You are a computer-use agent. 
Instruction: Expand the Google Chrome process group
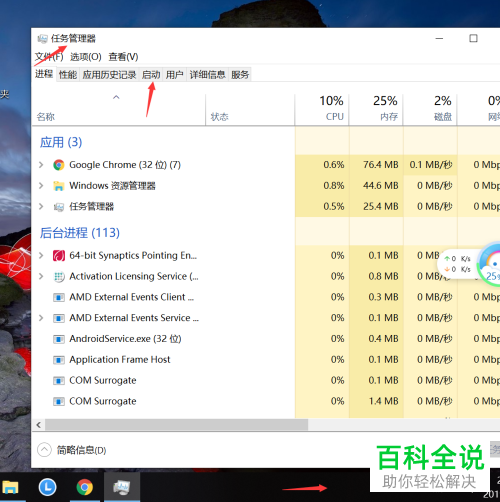(41, 165)
